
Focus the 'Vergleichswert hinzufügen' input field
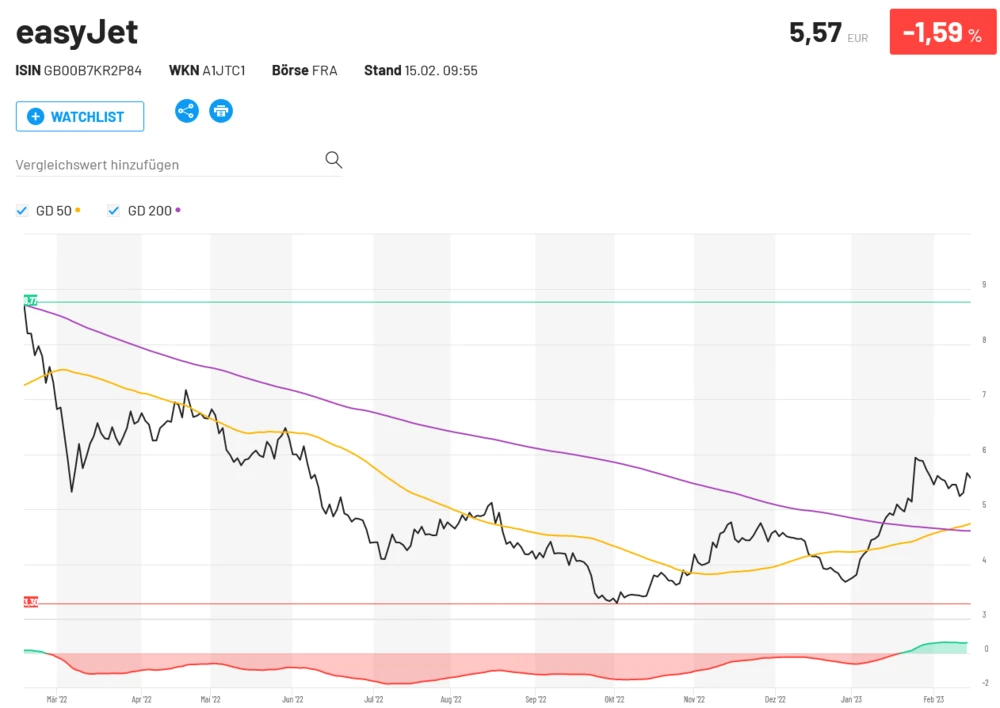pos(165,164)
